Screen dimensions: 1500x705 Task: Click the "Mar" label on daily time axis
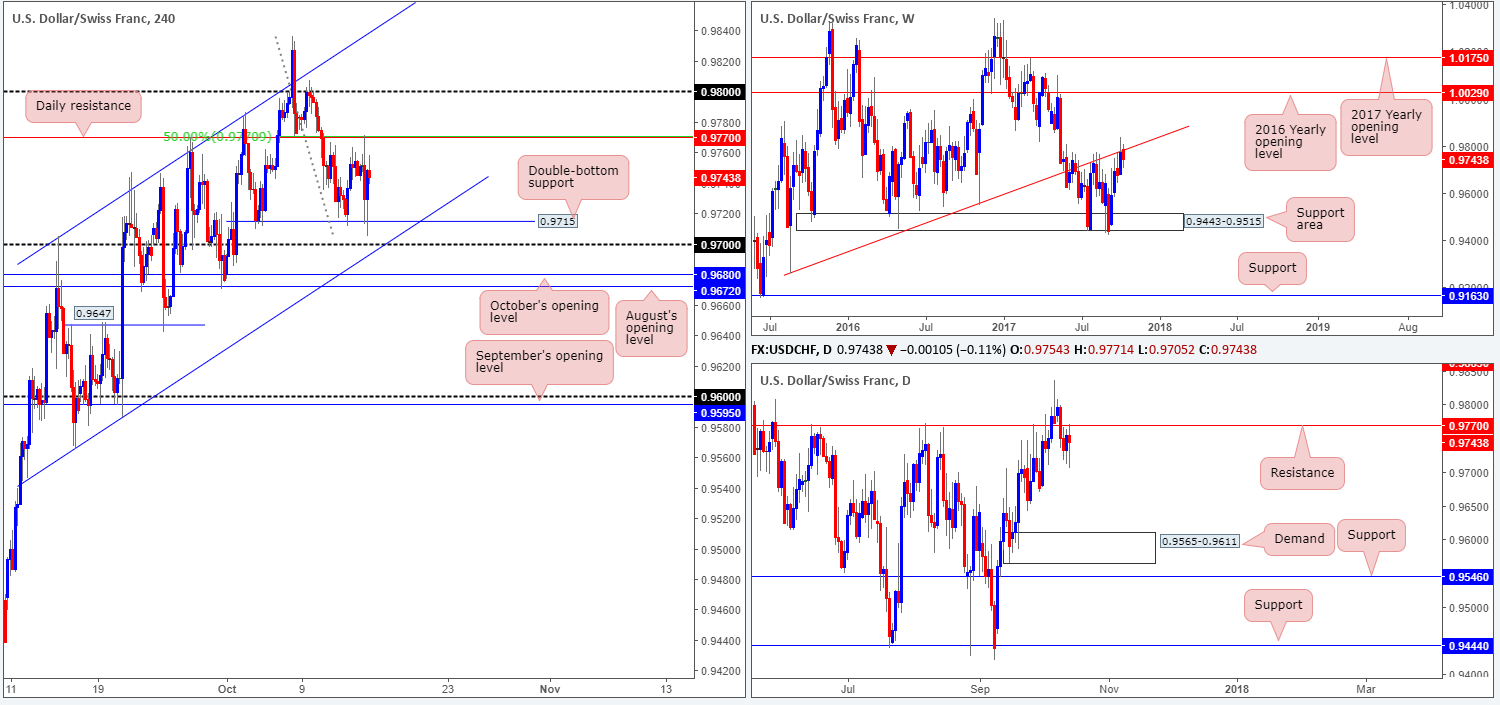click(x=1366, y=689)
